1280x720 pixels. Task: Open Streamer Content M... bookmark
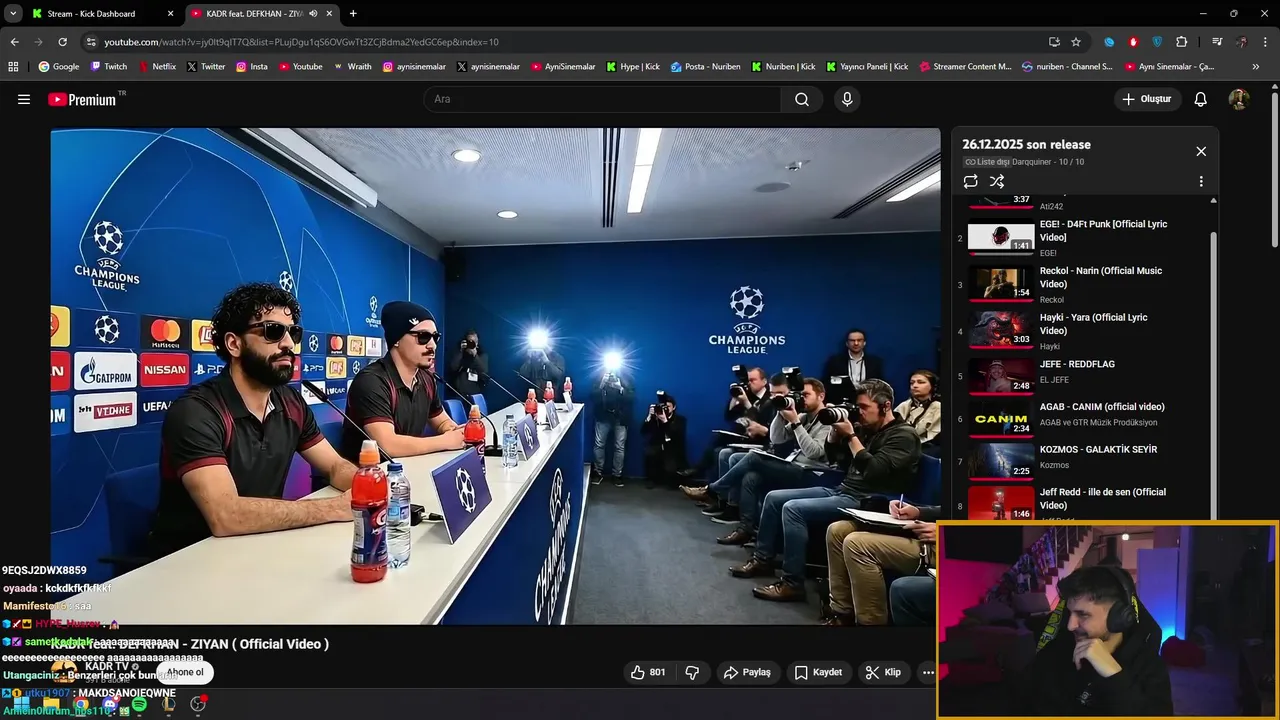pyautogui.click(x=965, y=67)
